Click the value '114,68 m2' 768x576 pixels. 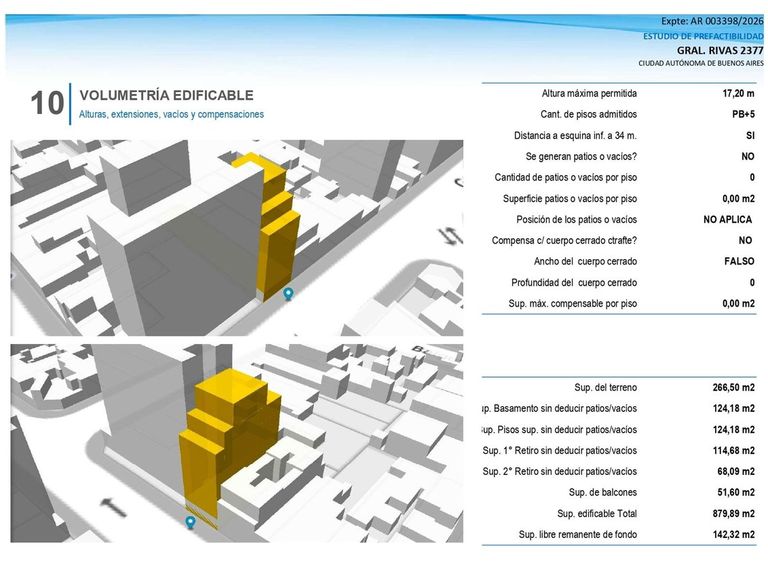734,451
